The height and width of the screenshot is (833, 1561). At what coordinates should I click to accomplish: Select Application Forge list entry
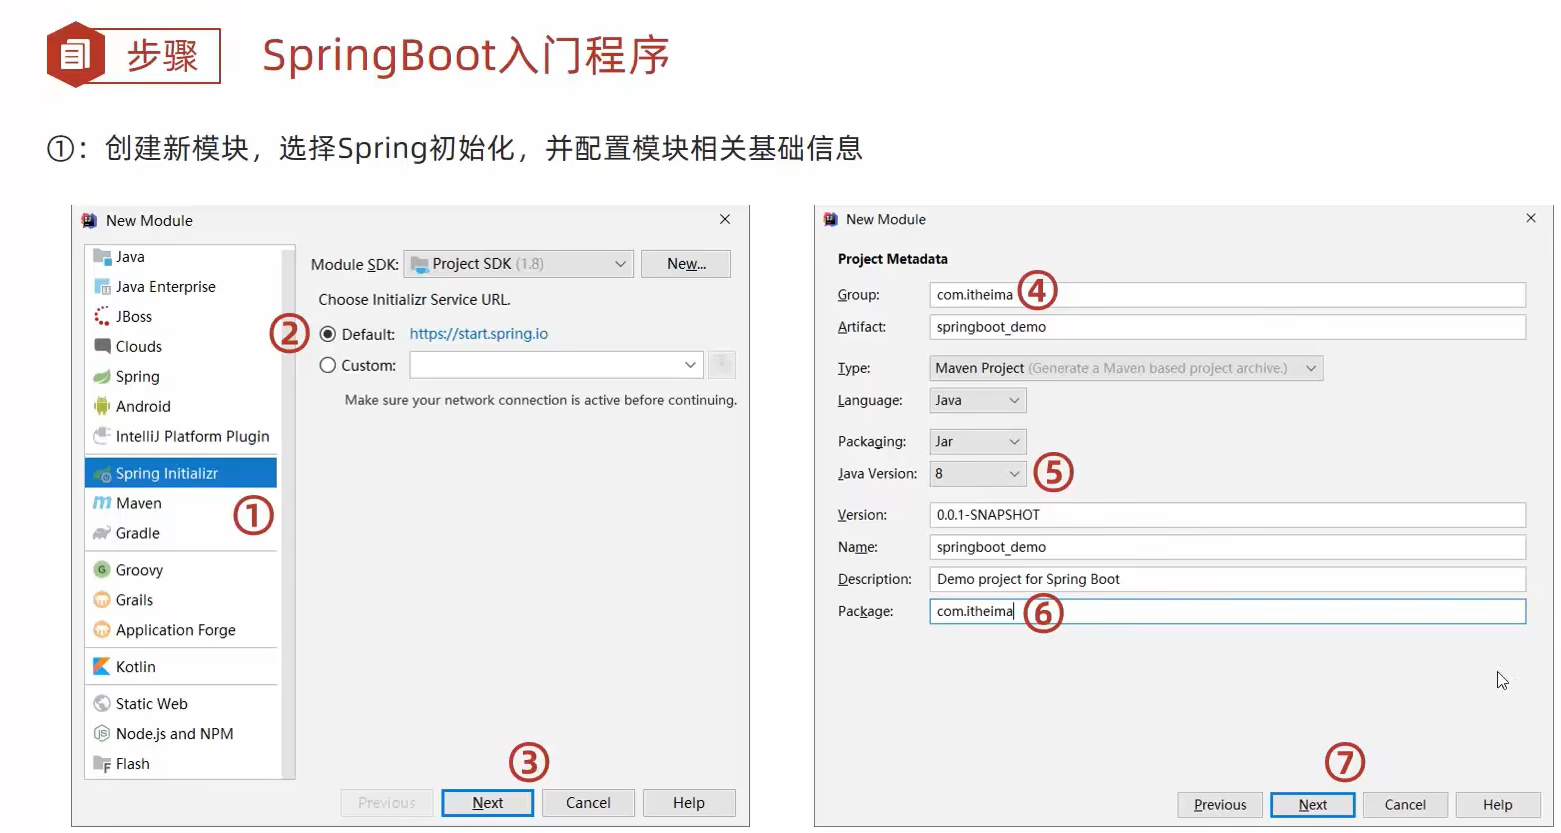click(175, 630)
